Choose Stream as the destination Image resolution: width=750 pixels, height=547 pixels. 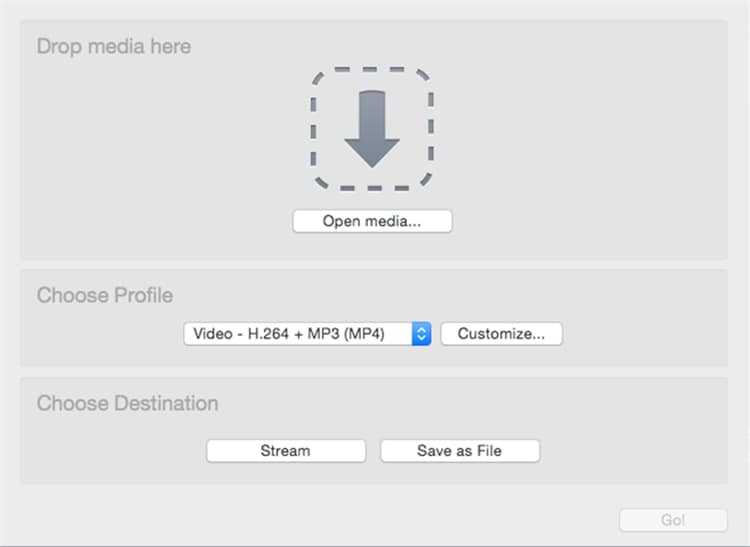[286, 451]
